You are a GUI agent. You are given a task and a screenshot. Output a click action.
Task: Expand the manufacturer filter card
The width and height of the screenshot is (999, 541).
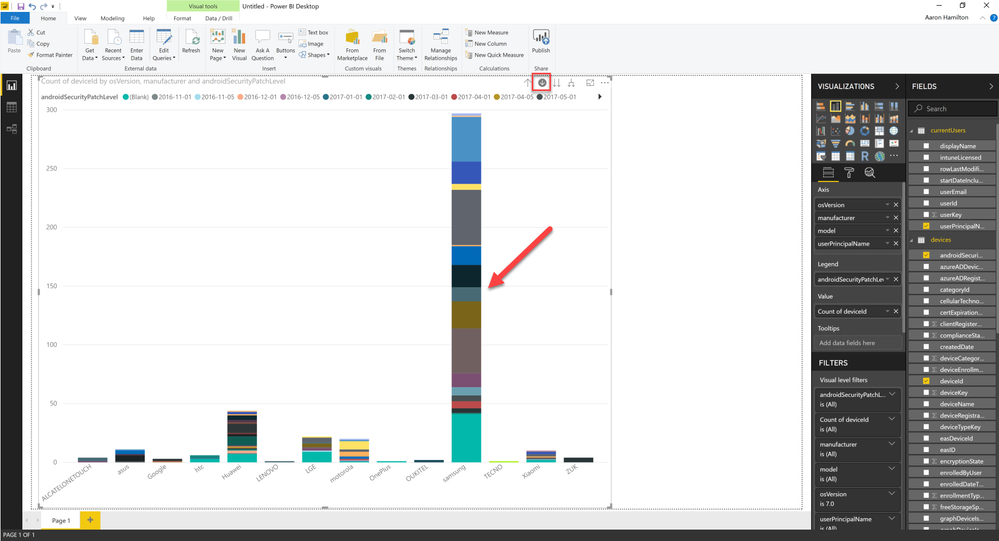[892, 444]
